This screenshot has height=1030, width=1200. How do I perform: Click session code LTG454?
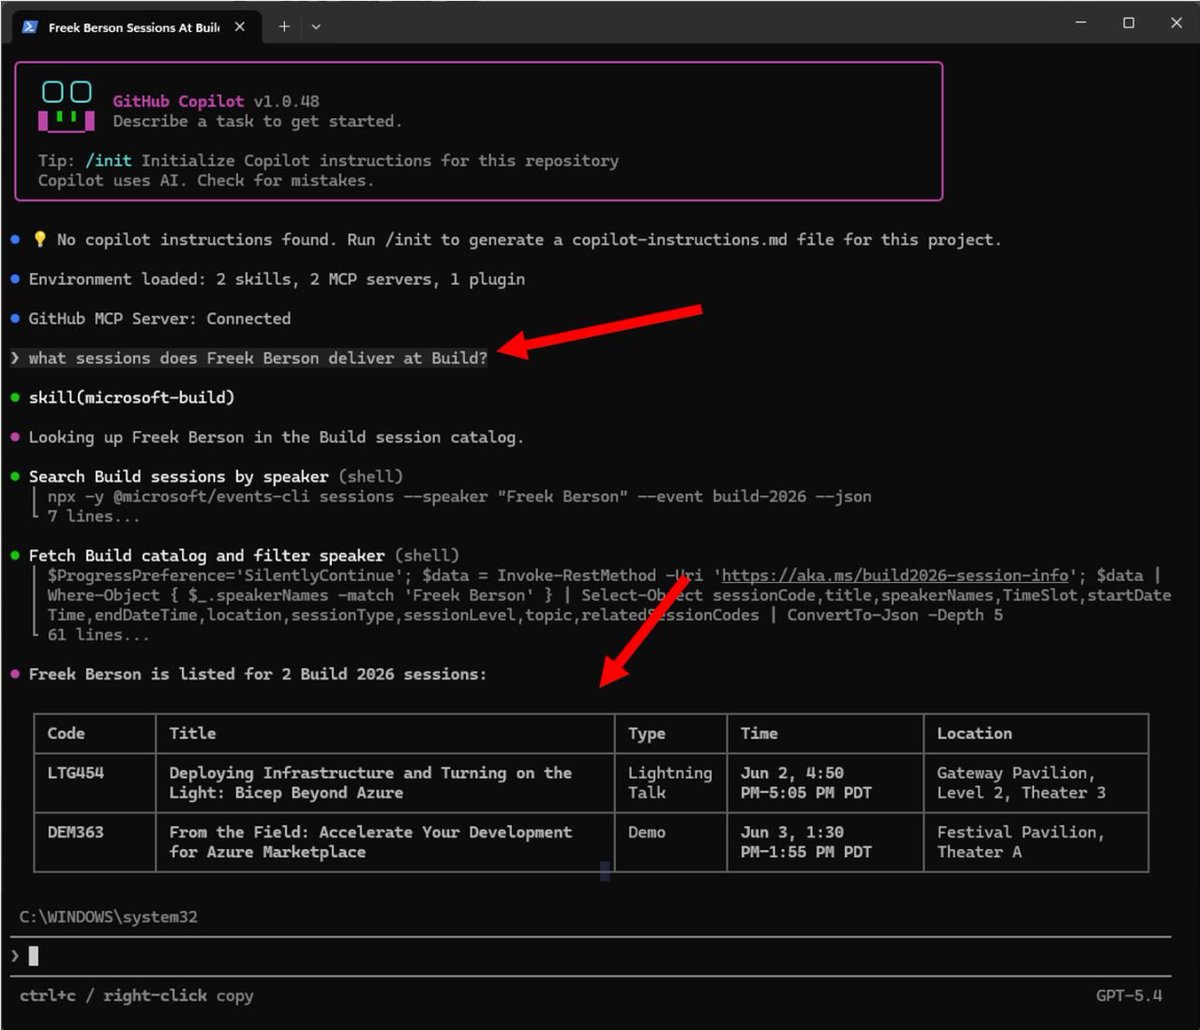[75, 773]
